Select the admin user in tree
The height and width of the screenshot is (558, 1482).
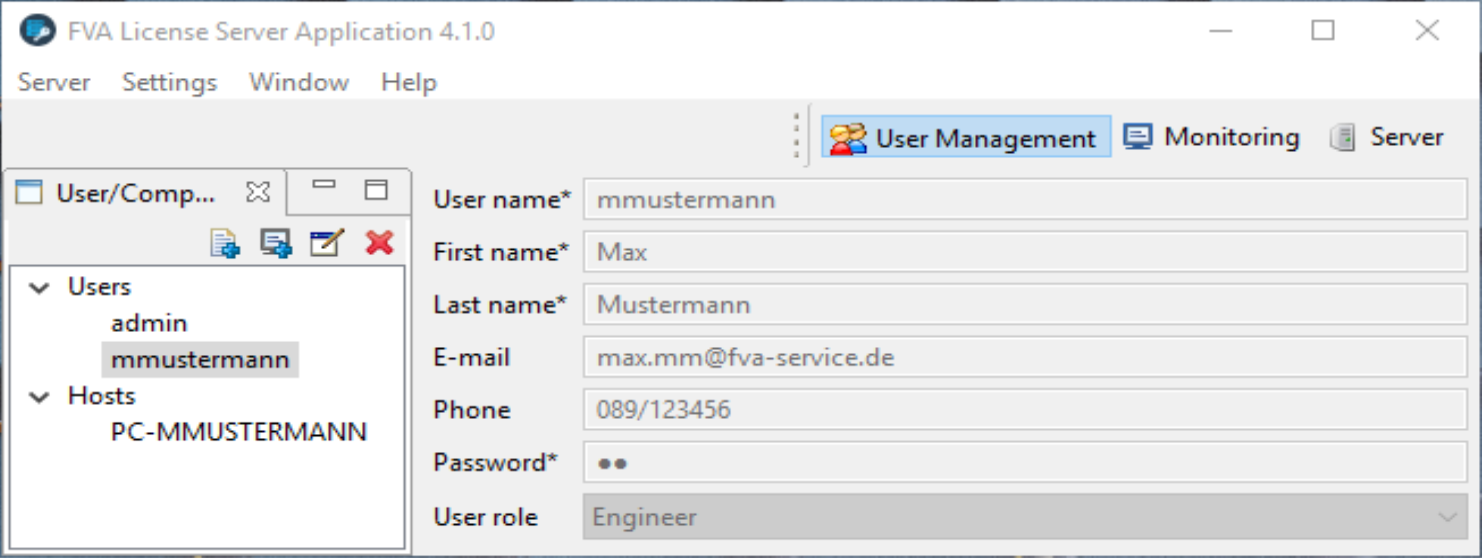149,323
